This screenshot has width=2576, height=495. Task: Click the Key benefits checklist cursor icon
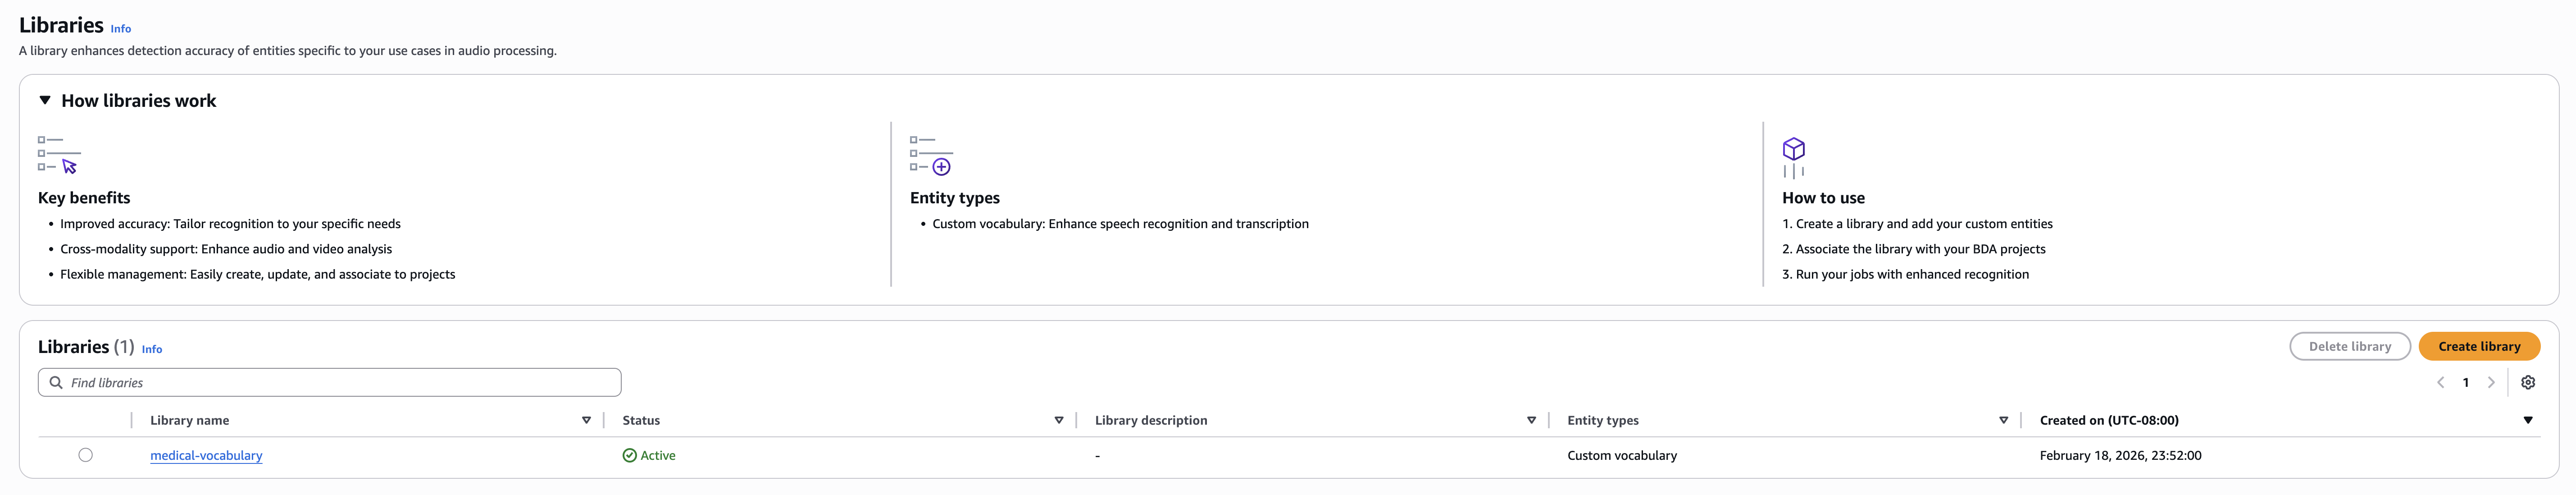click(x=59, y=155)
